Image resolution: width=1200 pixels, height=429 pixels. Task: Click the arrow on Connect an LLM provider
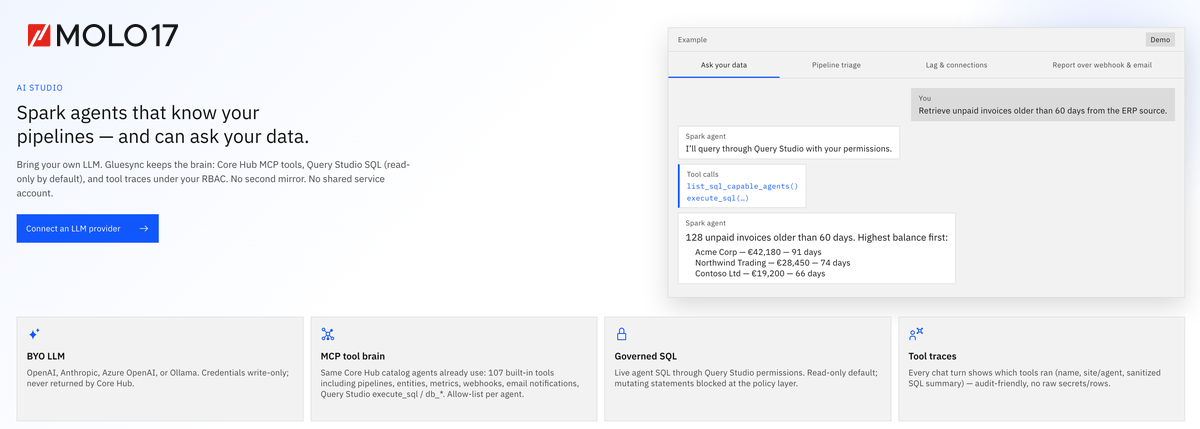click(144, 229)
